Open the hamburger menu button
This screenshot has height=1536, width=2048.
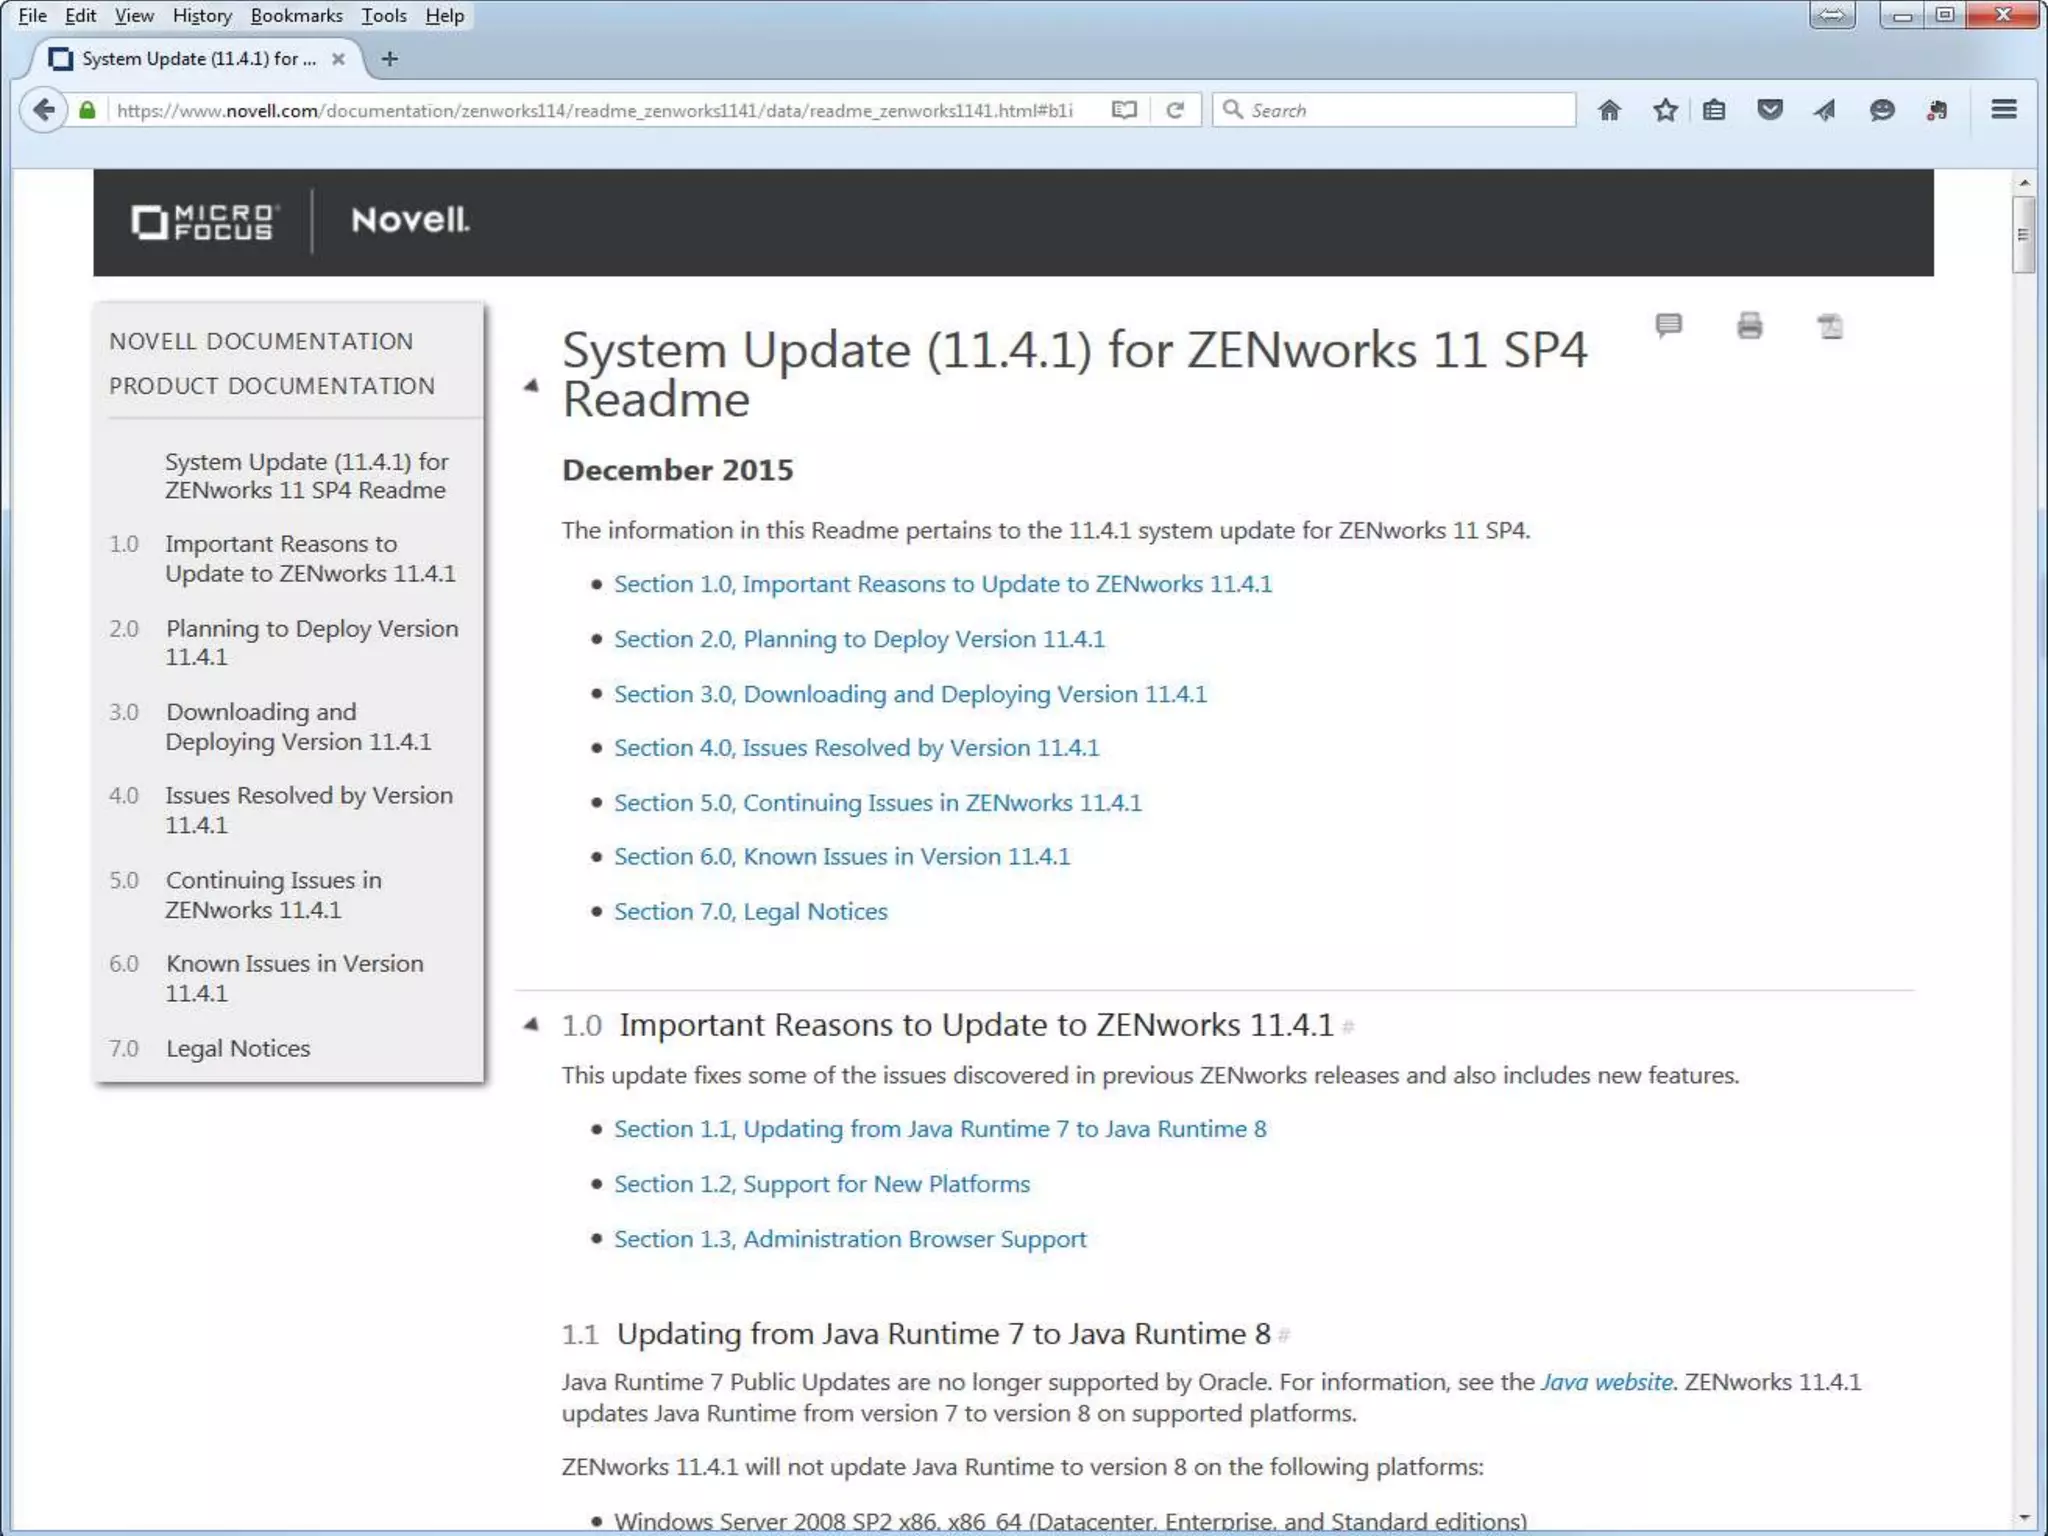[2004, 109]
